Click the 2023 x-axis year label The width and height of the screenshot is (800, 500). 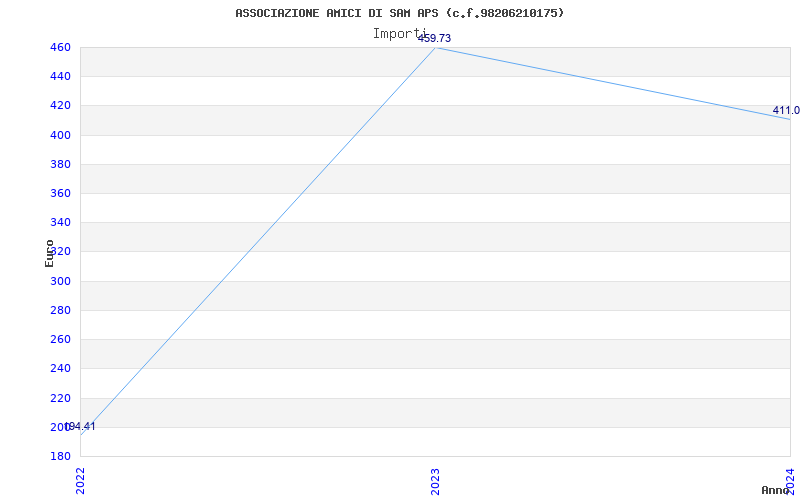click(435, 480)
